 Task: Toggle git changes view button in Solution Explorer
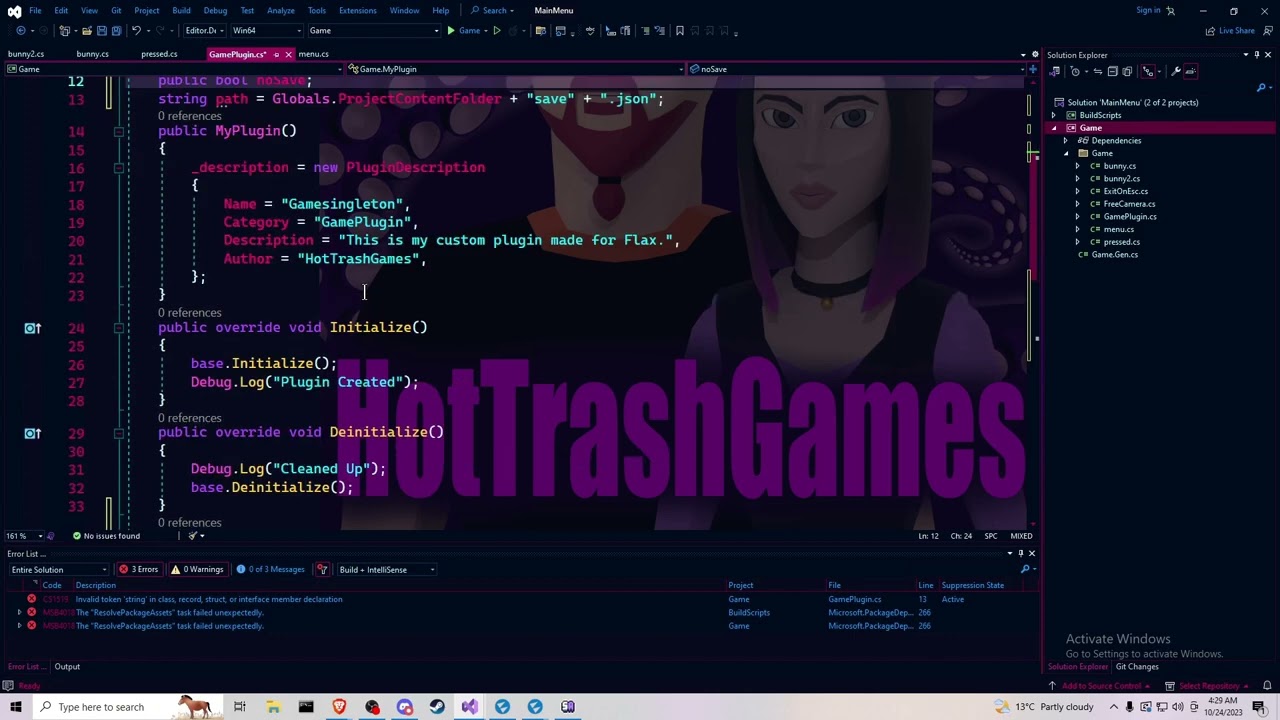point(1148,71)
